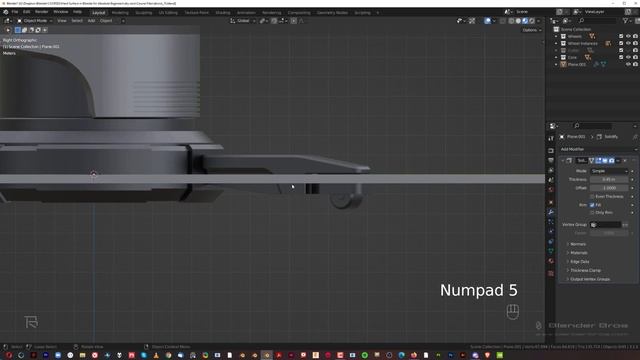The width and height of the screenshot is (640, 360).
Task: Click the Select Box tool icon
Action: pyautogui.click(x=18, y=30)
